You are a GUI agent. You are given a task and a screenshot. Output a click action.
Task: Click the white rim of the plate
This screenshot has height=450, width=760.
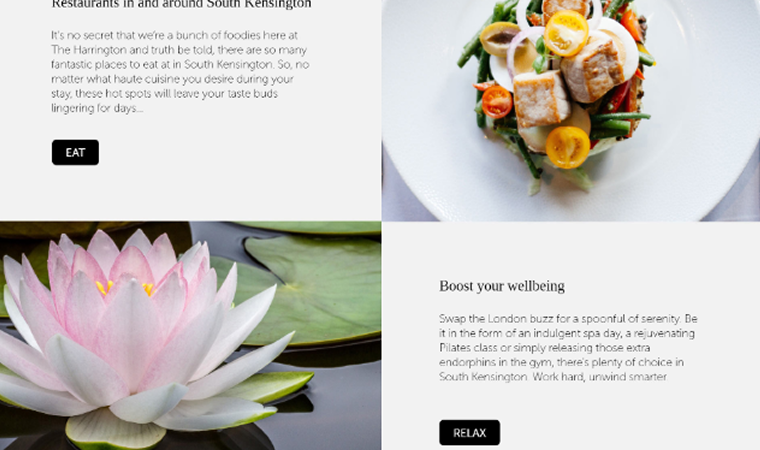703,145
